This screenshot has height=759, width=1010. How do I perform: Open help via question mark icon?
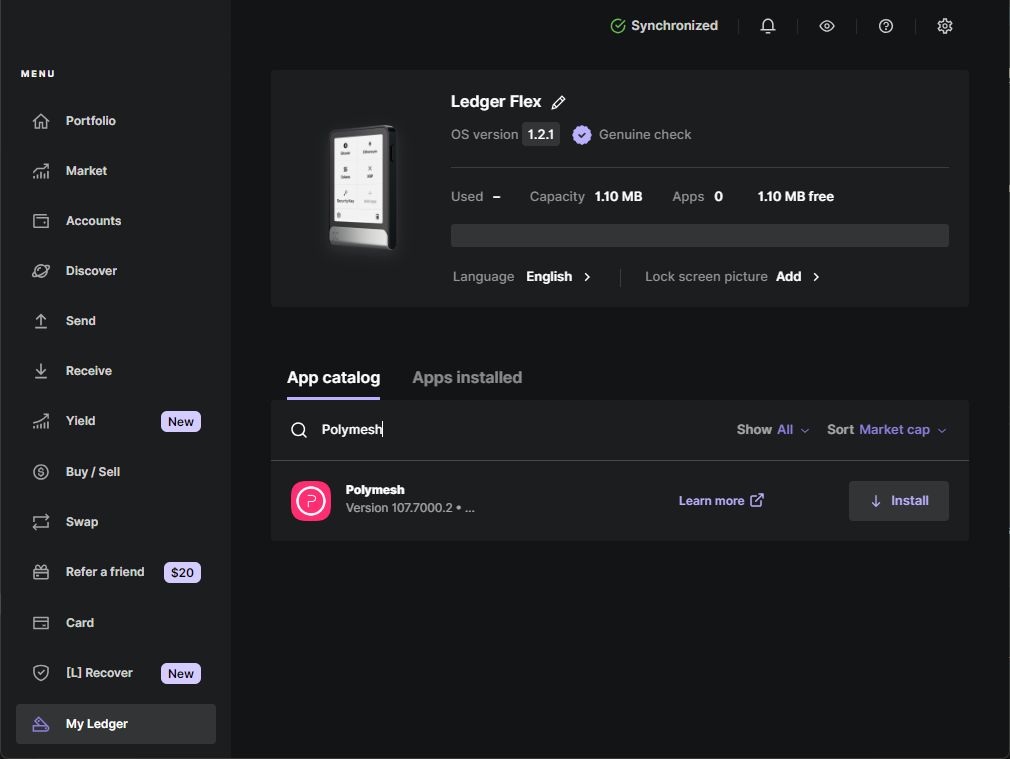886,26
